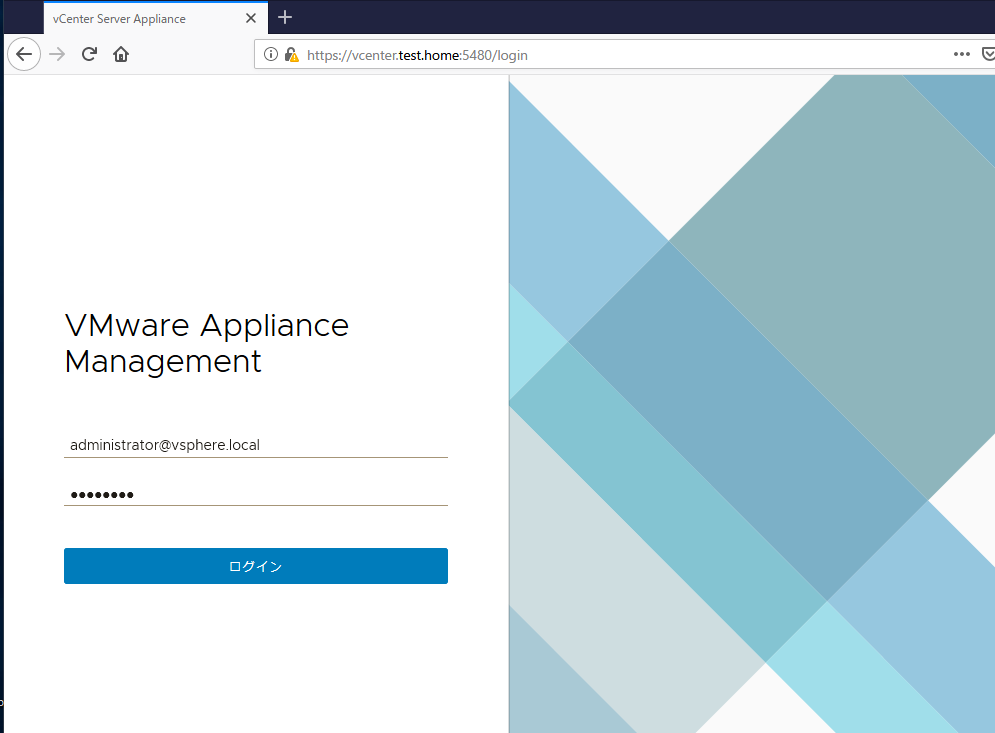Select the vCenter Server Appliance tab

(x=155, y=18)
